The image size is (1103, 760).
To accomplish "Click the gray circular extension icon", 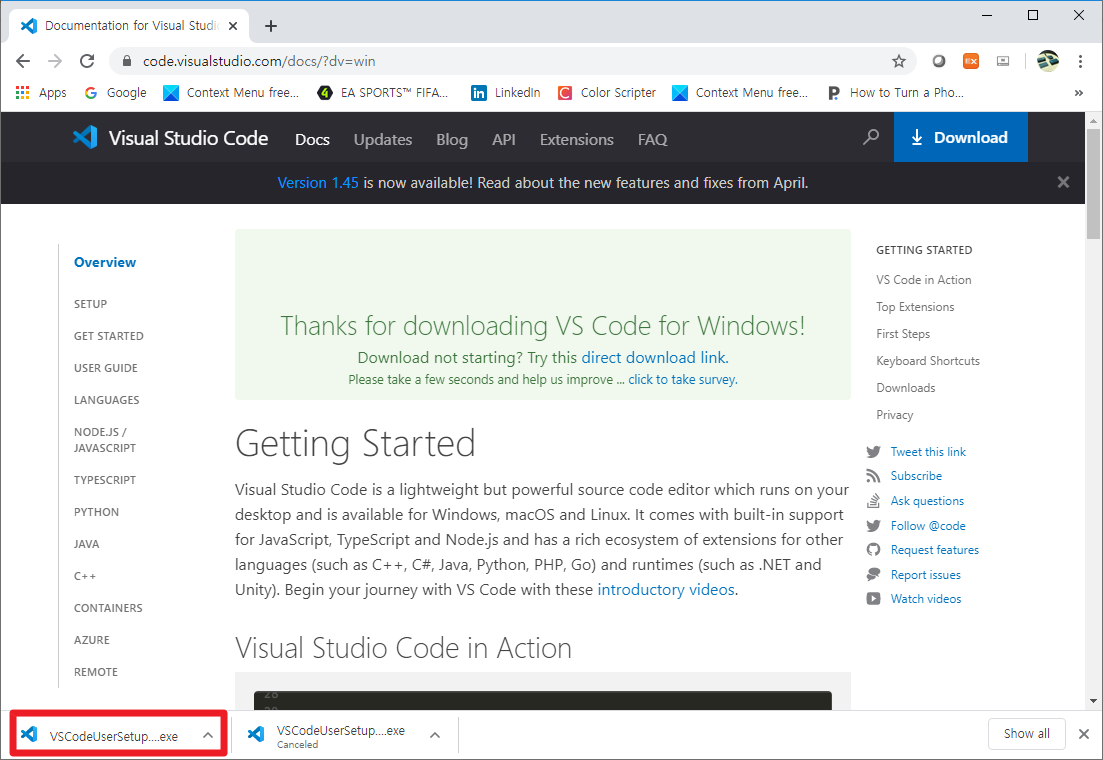I will (938, 61).
